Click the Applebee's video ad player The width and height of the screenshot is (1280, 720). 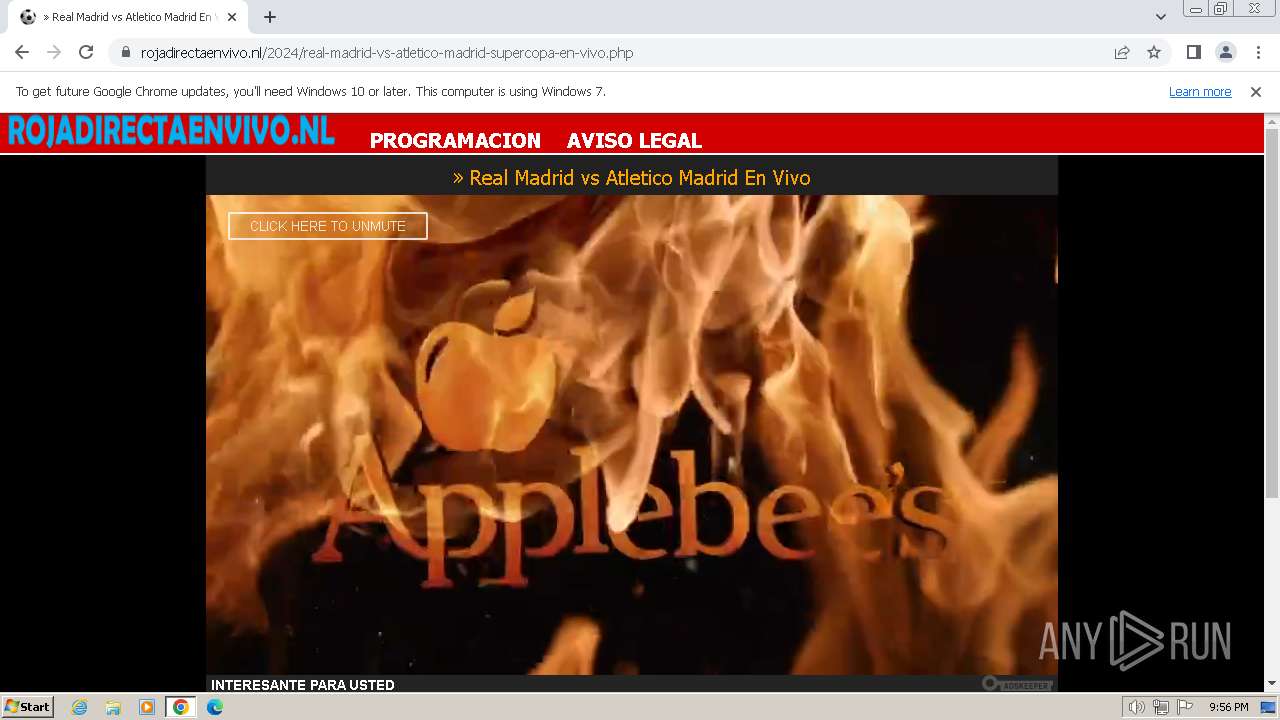[x=632, y=435]
